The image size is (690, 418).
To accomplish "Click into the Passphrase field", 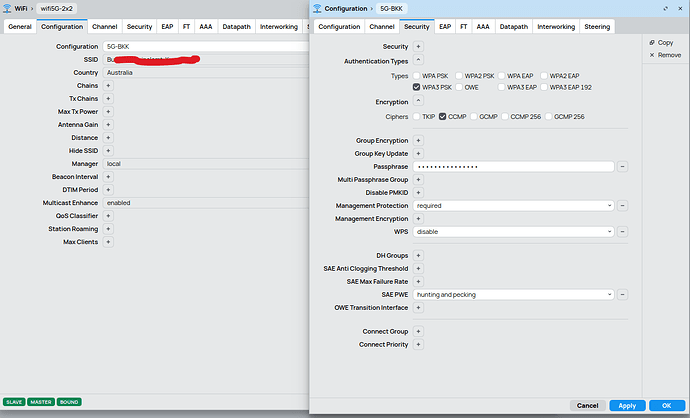I will click(x=513, y=167).
